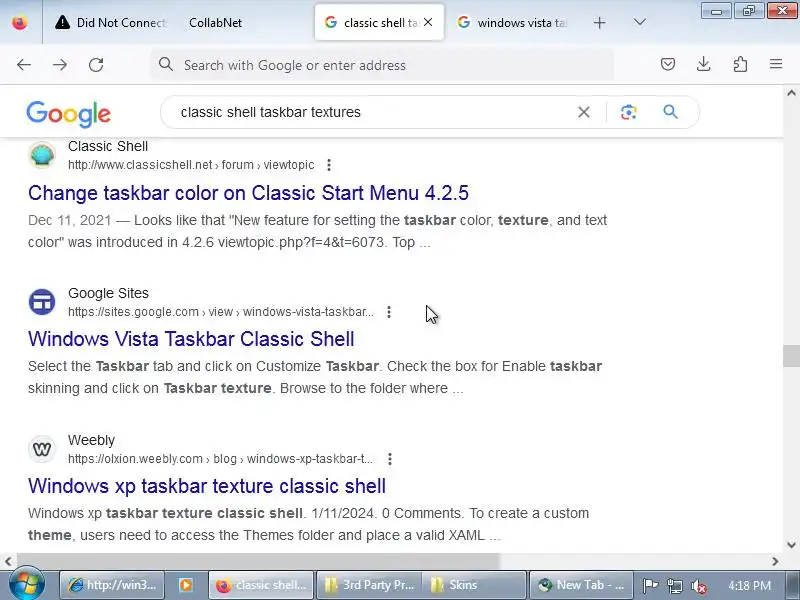Expand the list all tabs dropdown
The width and height of the screenshot is (800, 600).
pos(639,22)
